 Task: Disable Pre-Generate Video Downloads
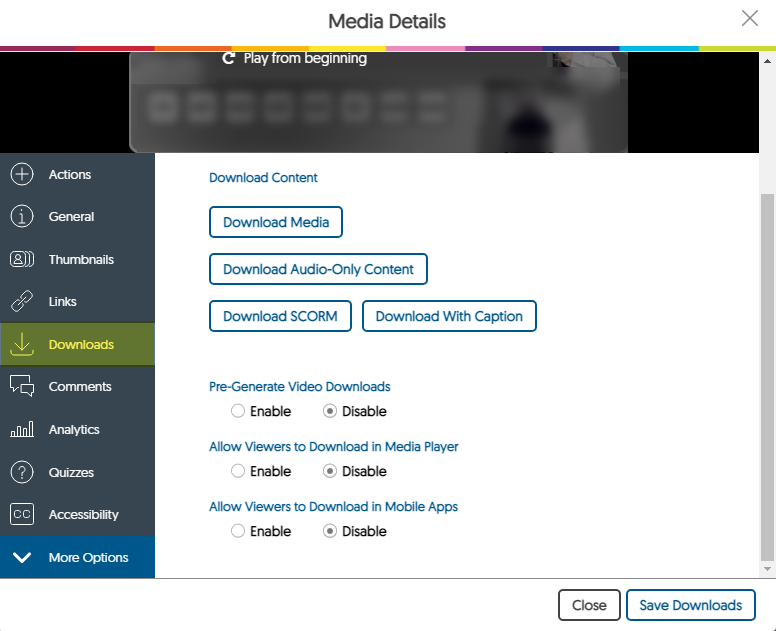(x=330, y=411)
